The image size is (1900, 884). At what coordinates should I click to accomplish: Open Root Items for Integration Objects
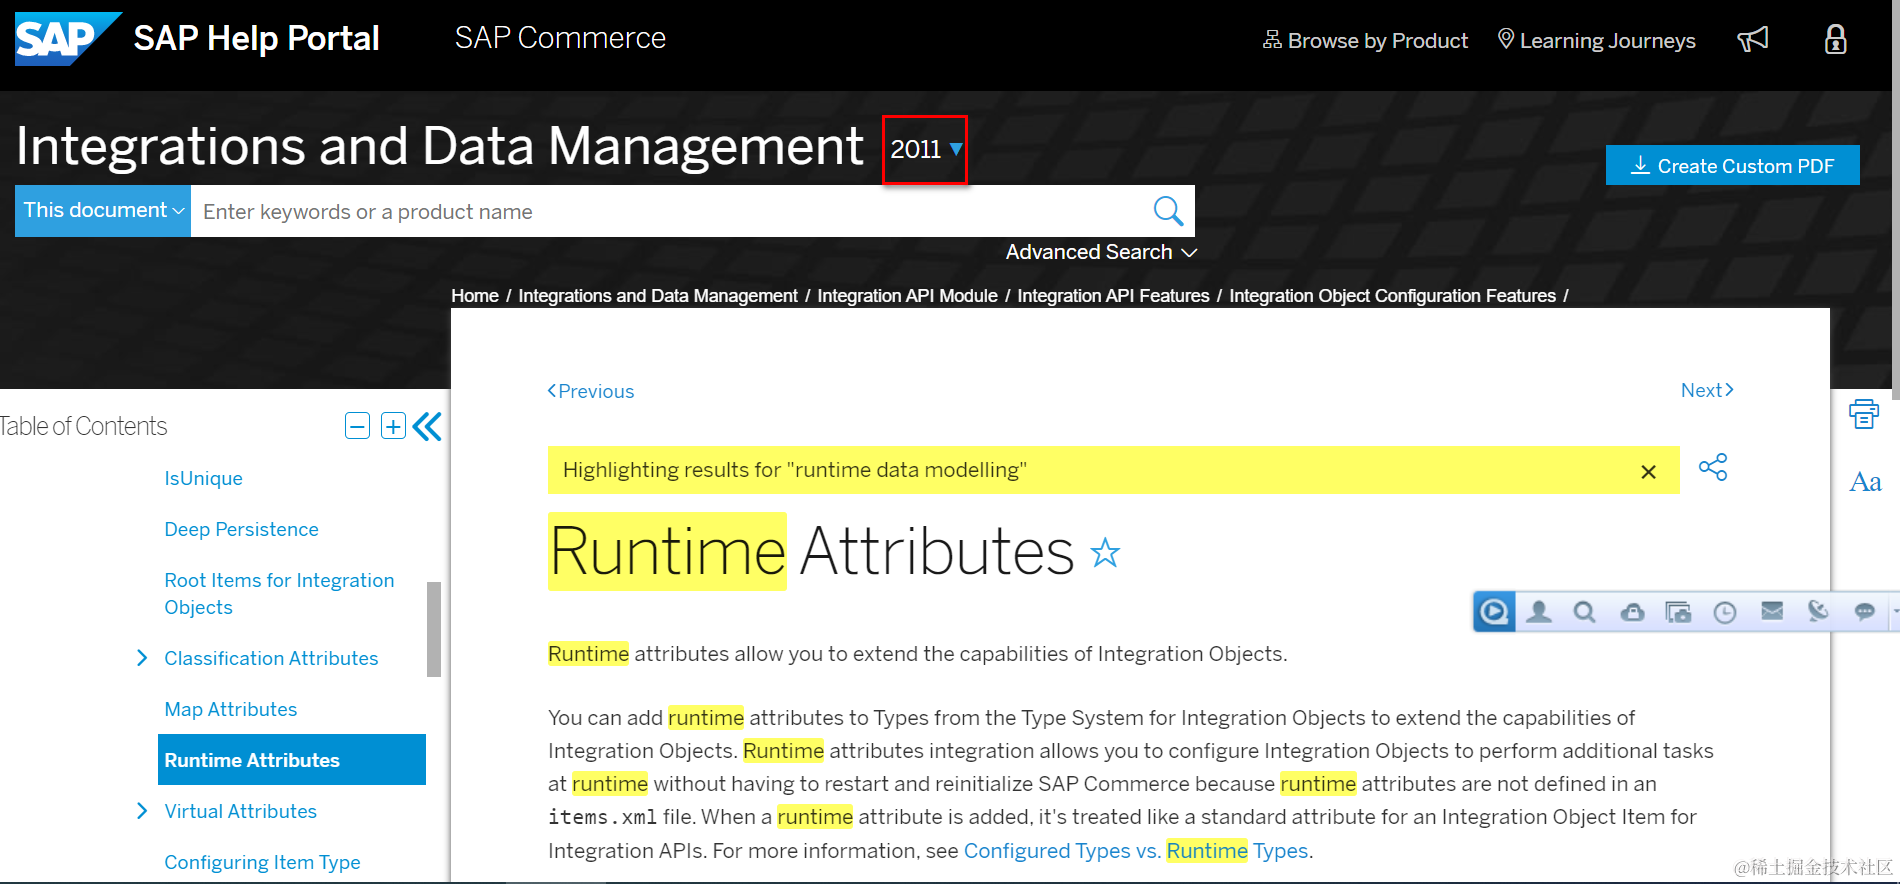point(280,594)
